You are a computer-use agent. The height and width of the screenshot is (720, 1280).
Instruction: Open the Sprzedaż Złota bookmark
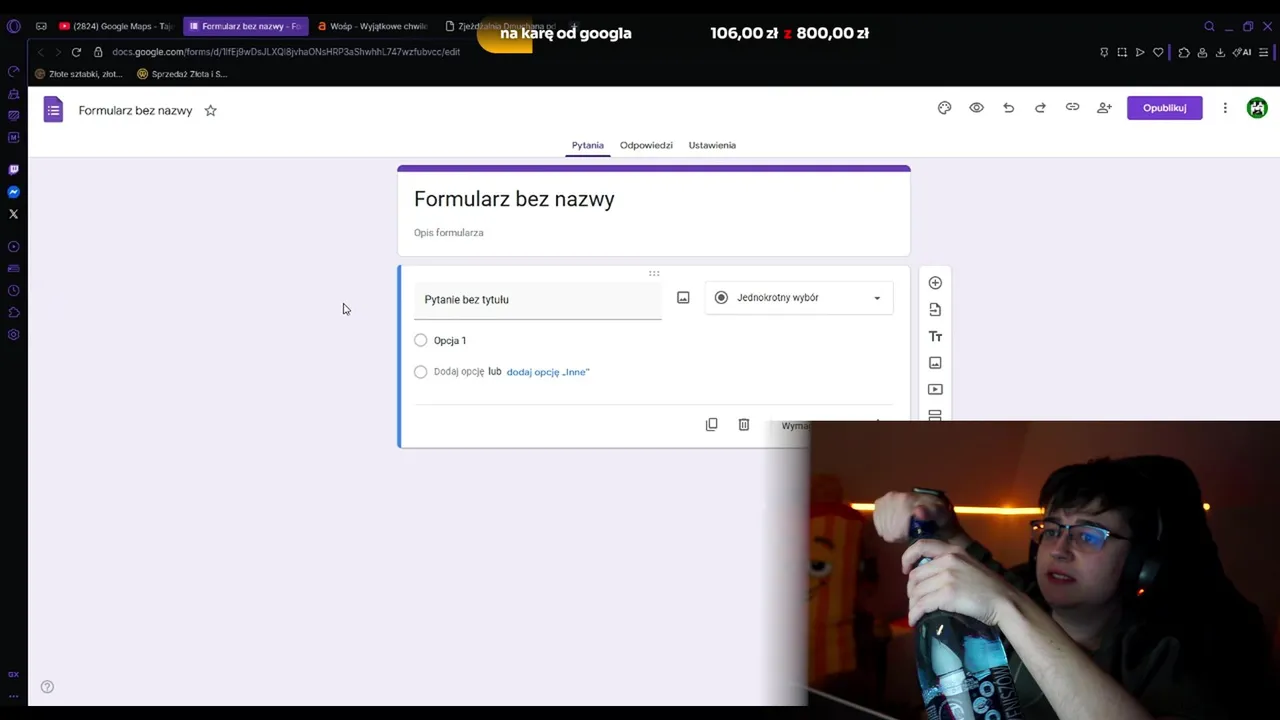click(x=182, y=74)
